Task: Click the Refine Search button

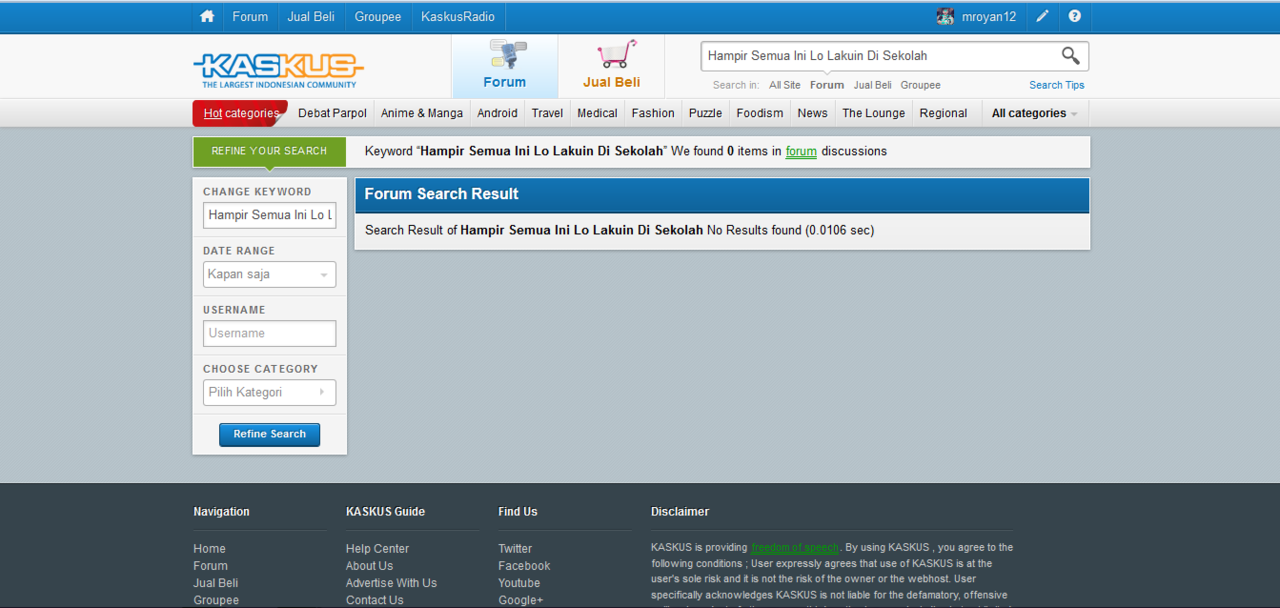Action: [270, 434]
